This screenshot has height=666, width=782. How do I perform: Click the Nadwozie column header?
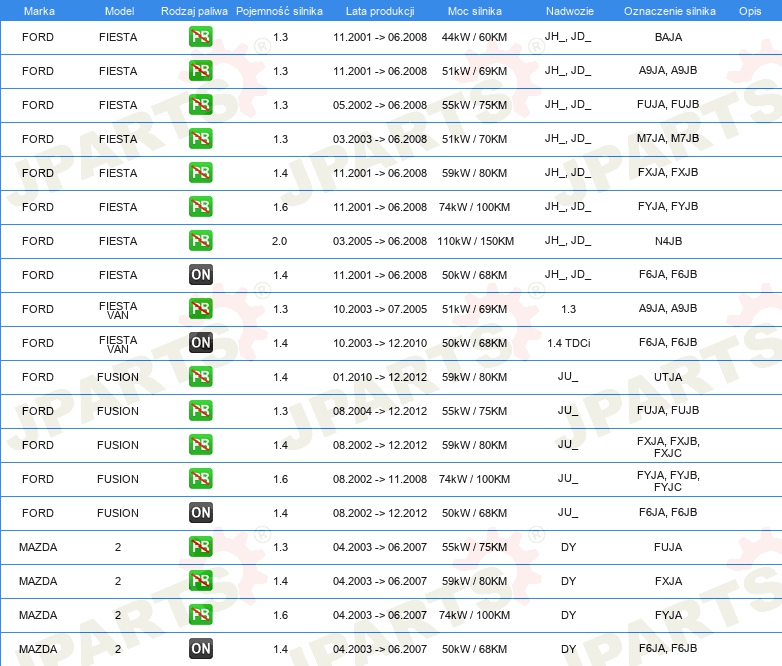tap(570, 11)
